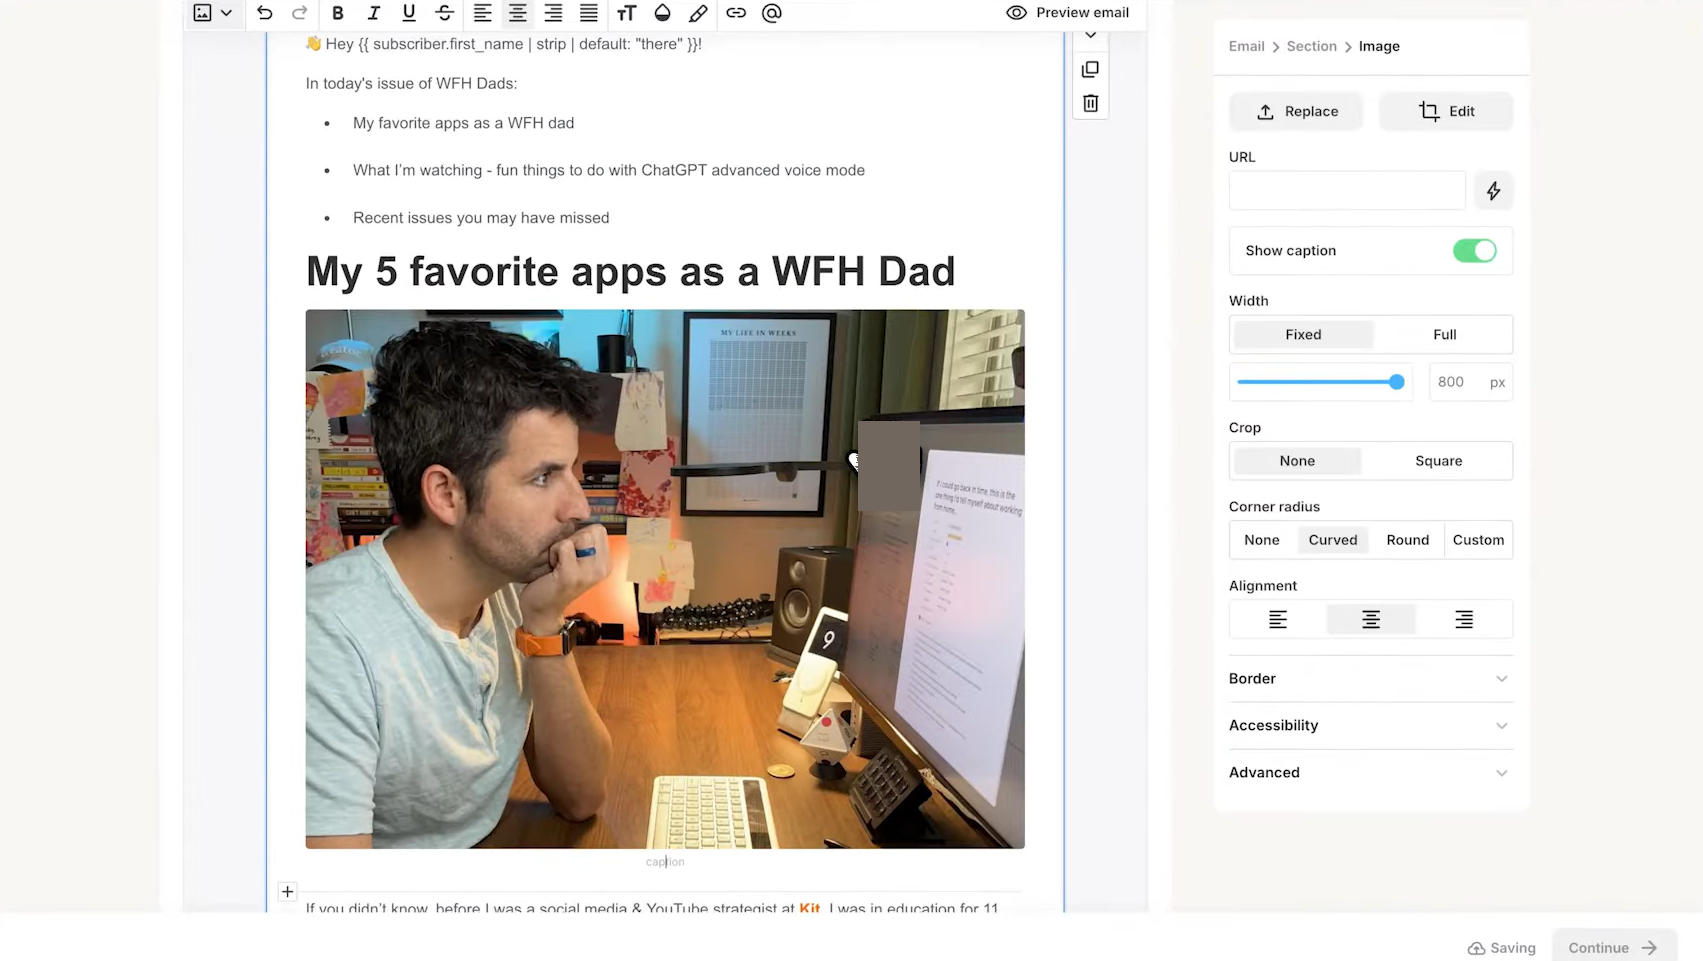The image size is (1703, 961).
Task: Open the insert link tool
Action: tap(736, 13)
